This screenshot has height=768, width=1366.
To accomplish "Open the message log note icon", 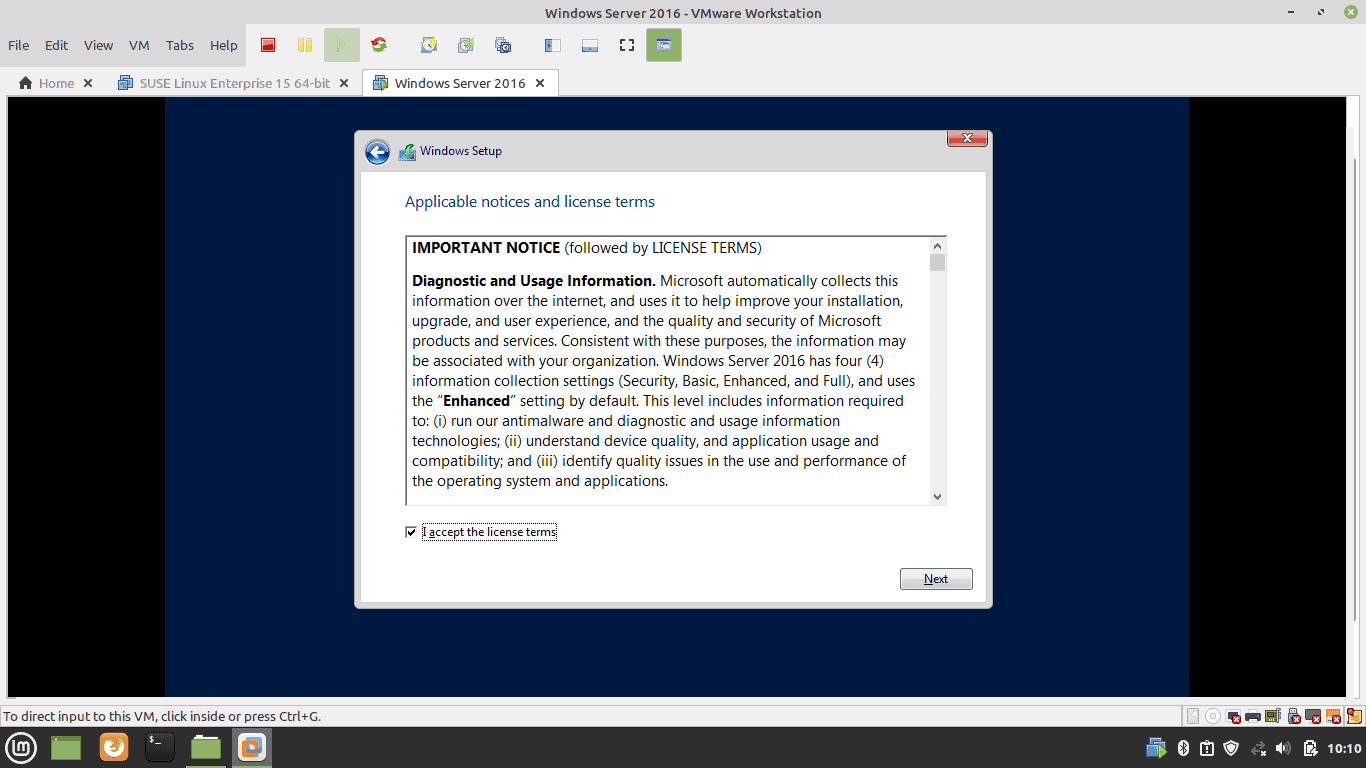I will 1354,716.
